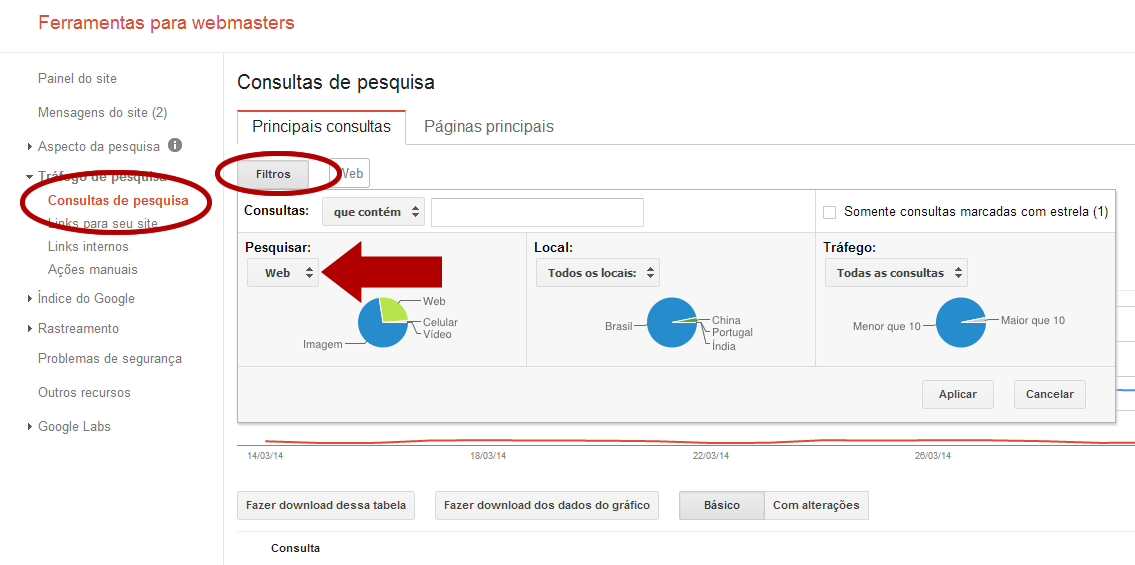Select the Principais consultas tab
Viewport: 1135px width, 565px height.
(x=321, y=127)
